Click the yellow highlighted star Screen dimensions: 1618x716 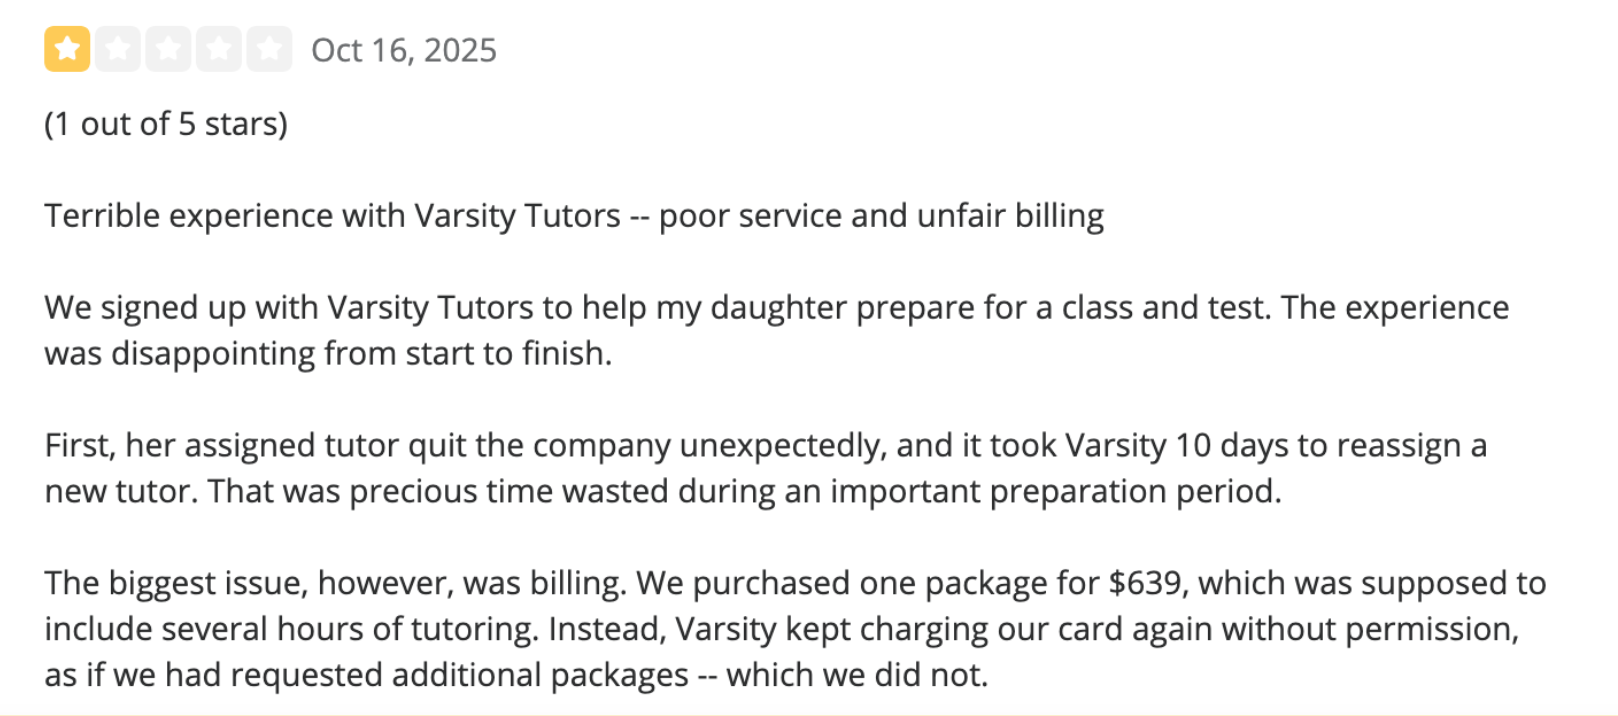[x=66, y=48]
